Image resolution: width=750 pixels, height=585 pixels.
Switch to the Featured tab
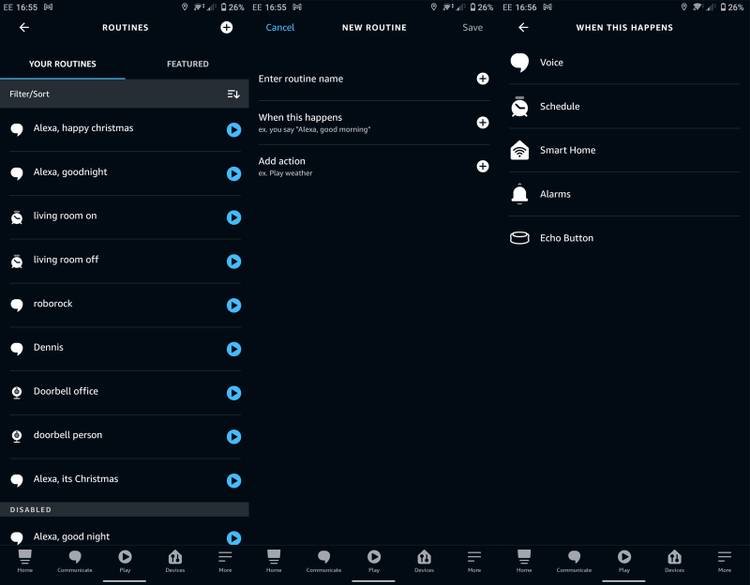(x=187, y=64)
